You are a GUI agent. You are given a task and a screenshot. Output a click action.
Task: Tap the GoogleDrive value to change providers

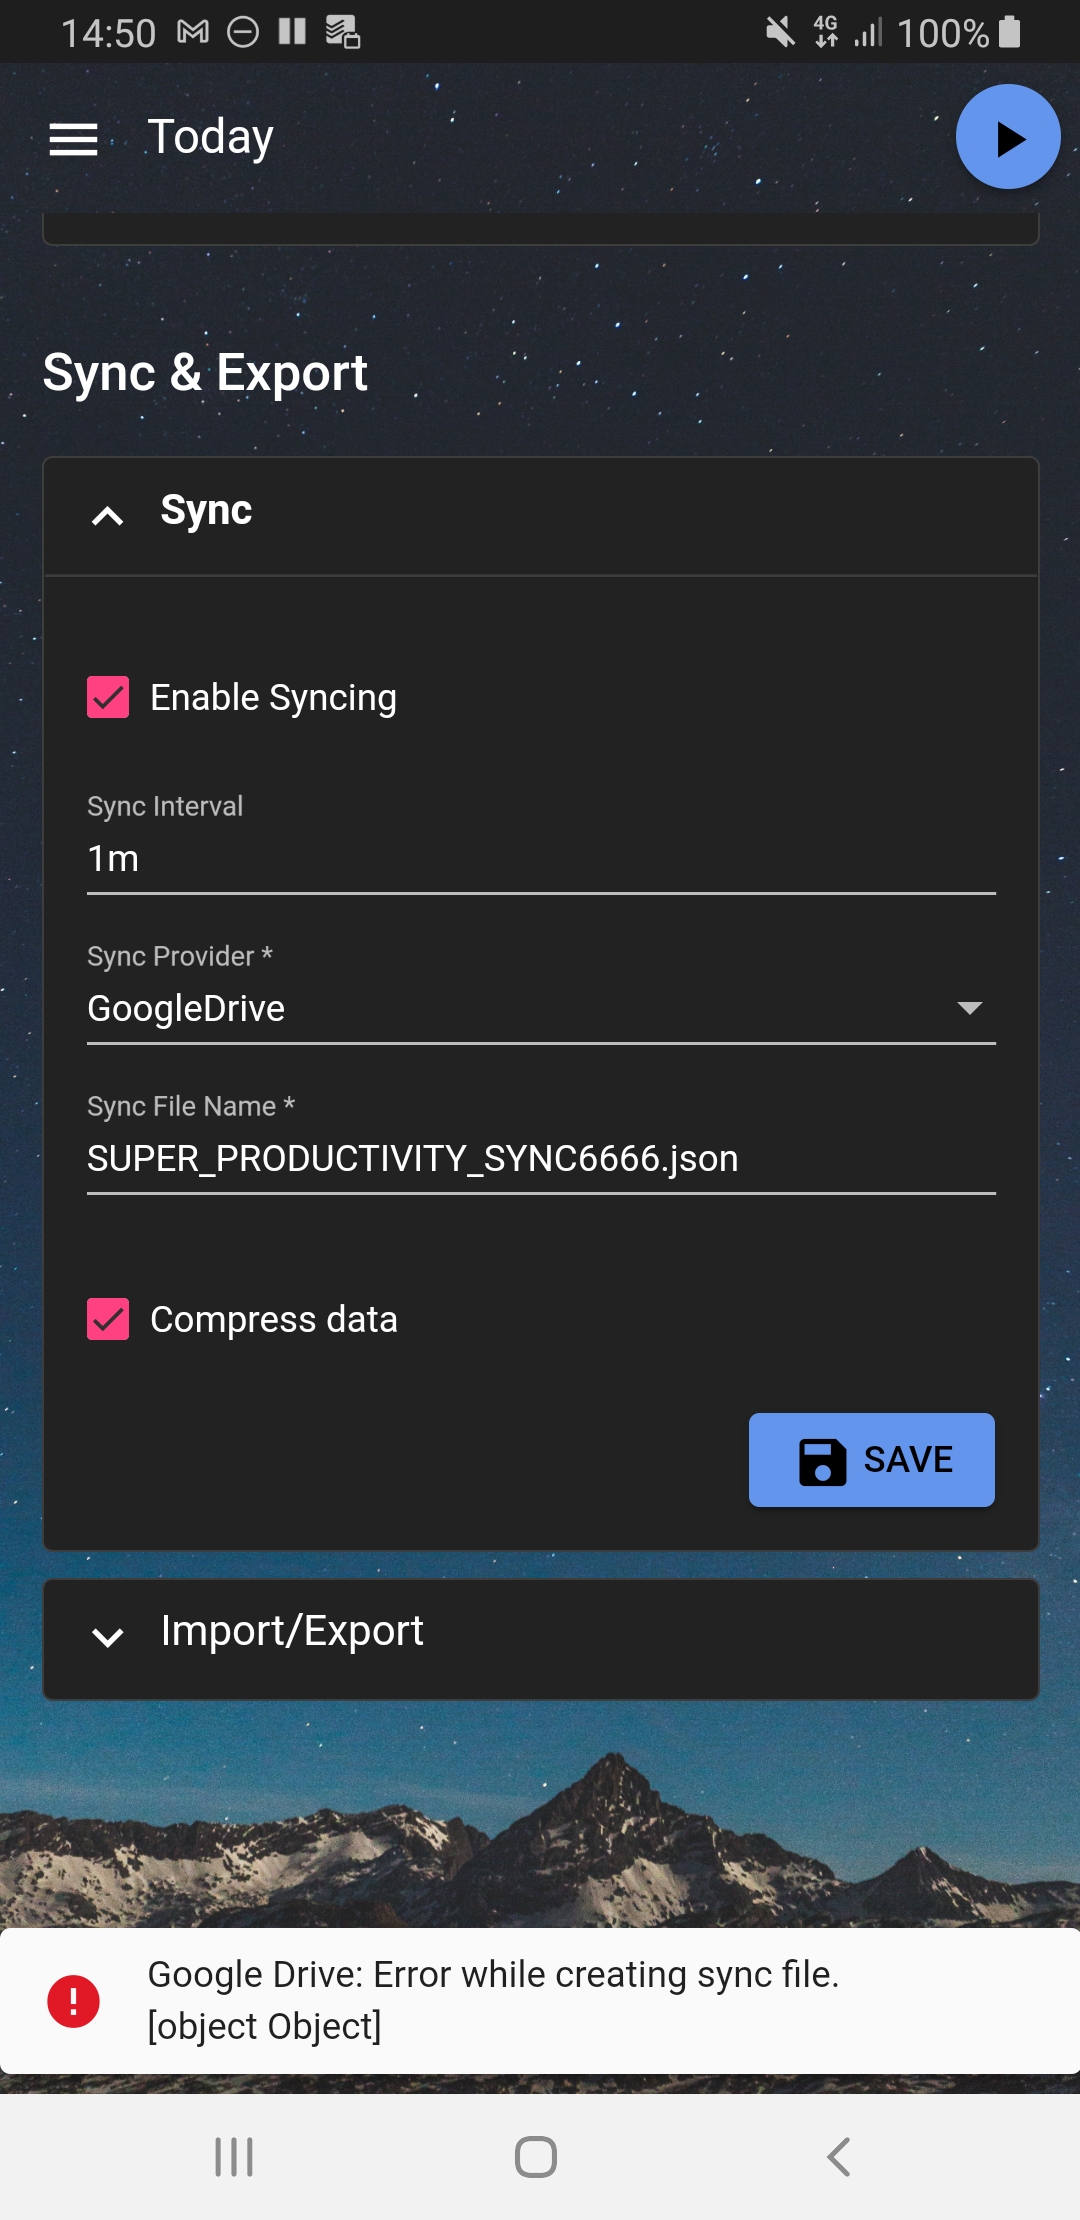tap(186, 1008)
